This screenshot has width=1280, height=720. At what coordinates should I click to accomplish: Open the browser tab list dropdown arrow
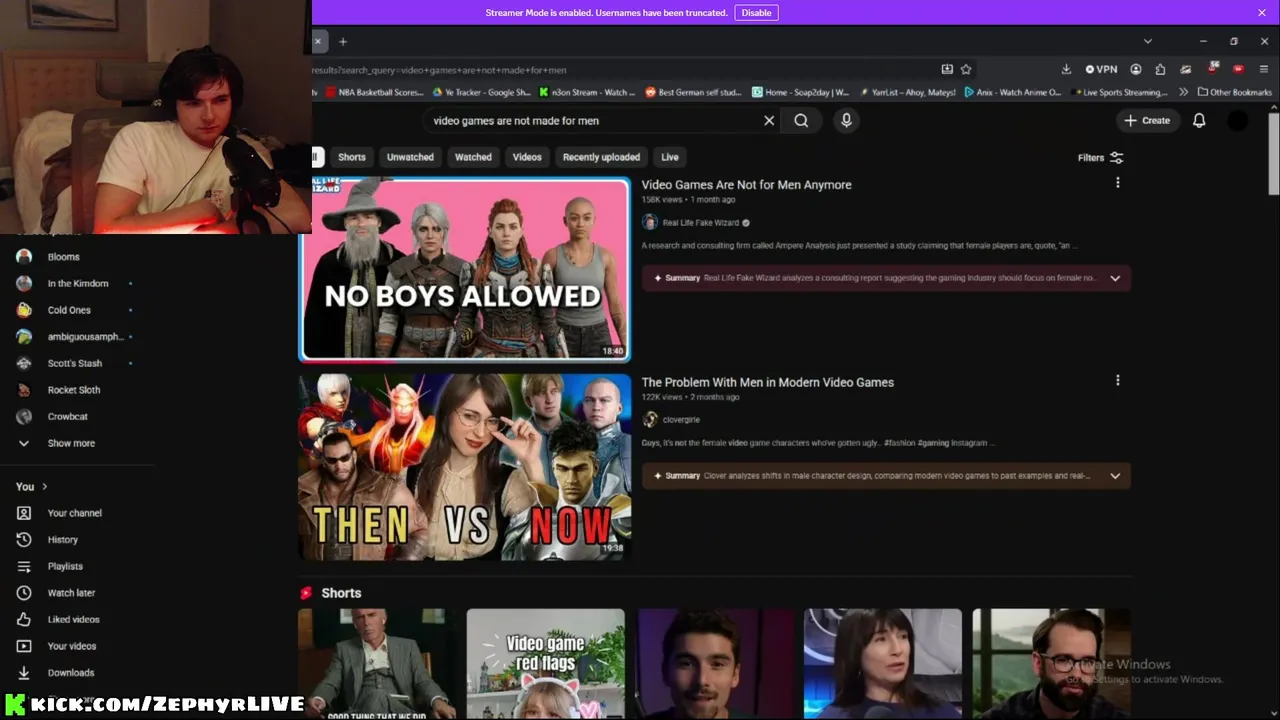1148,41
